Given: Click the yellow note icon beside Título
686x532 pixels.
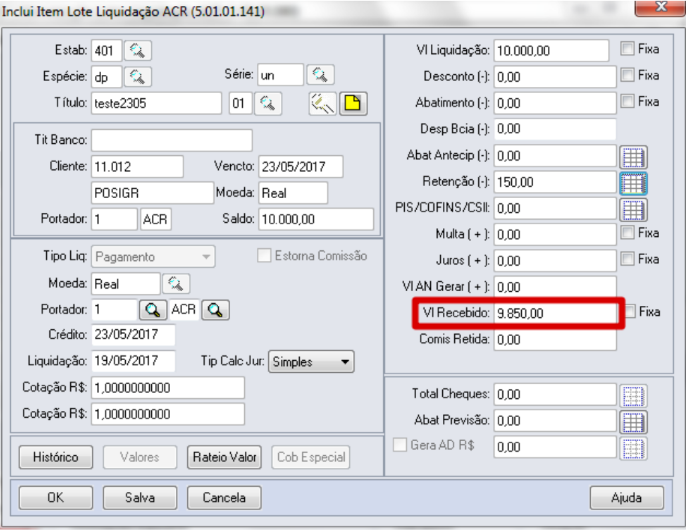Looking at the screenshot, I should point(353,104).
